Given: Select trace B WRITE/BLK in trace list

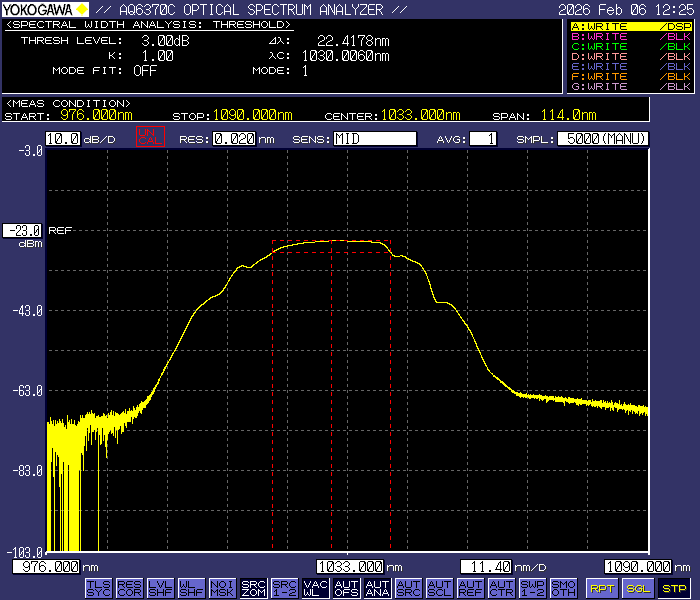Looking at the screenshot, I should [x=630, y=36].
